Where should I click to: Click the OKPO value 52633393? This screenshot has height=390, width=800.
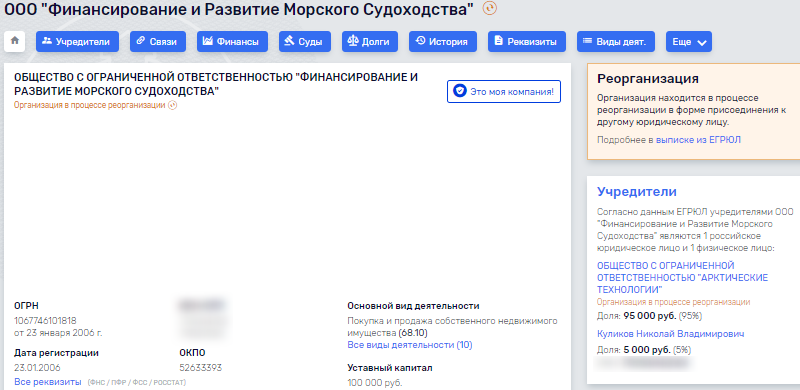tap(201, 368)
